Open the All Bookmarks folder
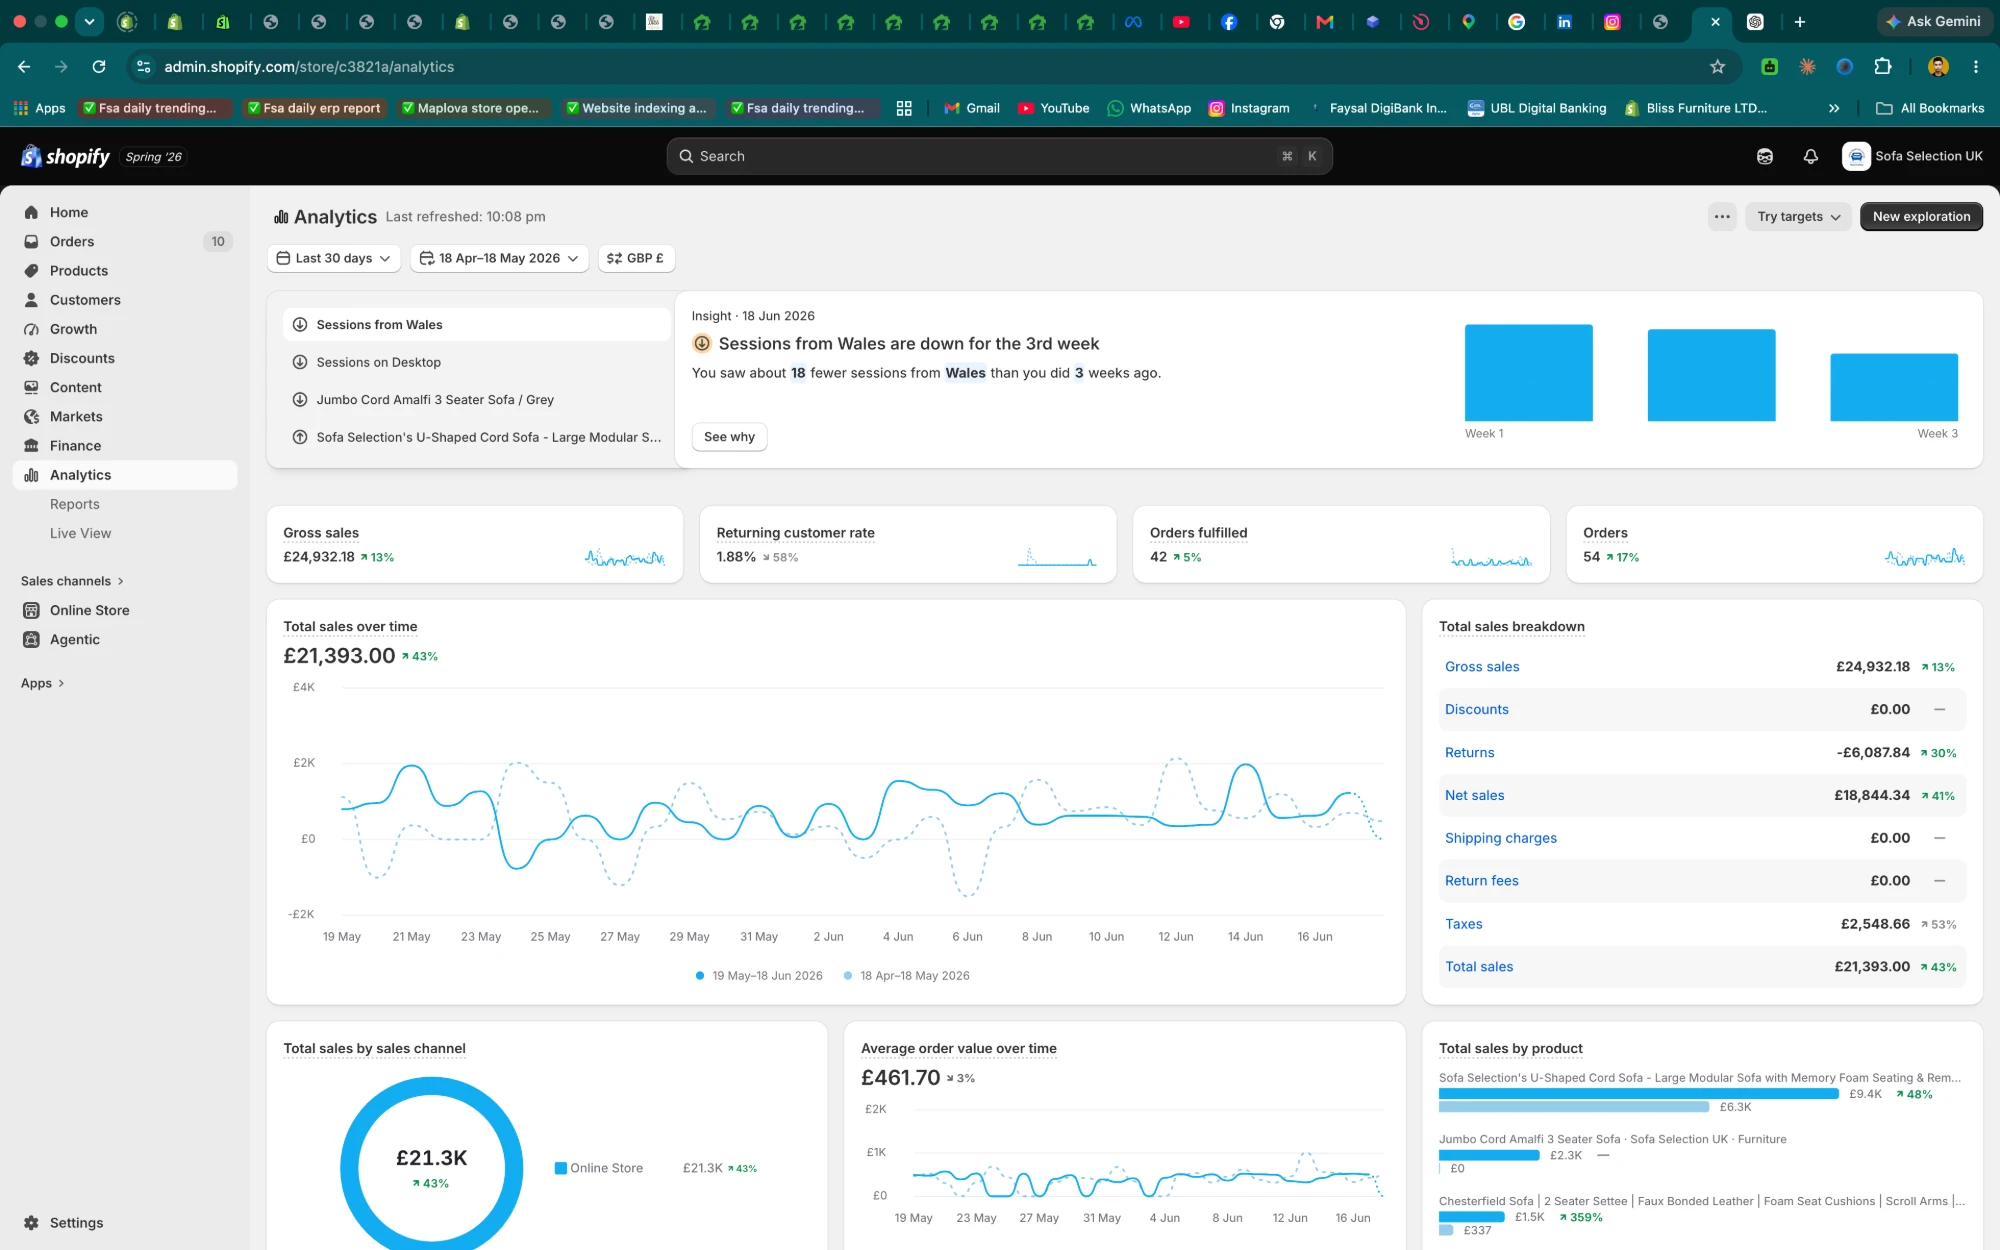Viewport: 2000px width, 1250px height. [1929, 108]
